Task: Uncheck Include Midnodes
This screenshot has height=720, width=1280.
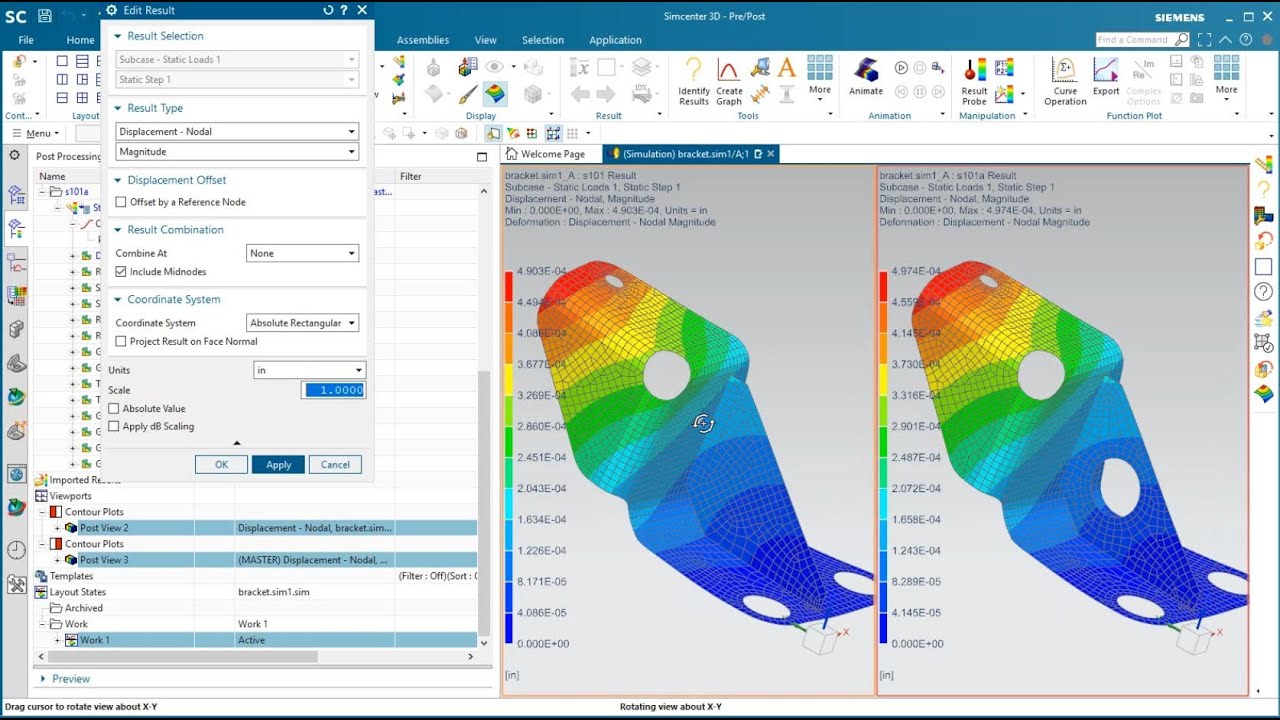Action: pyautogui.click(x=121, y=272)
